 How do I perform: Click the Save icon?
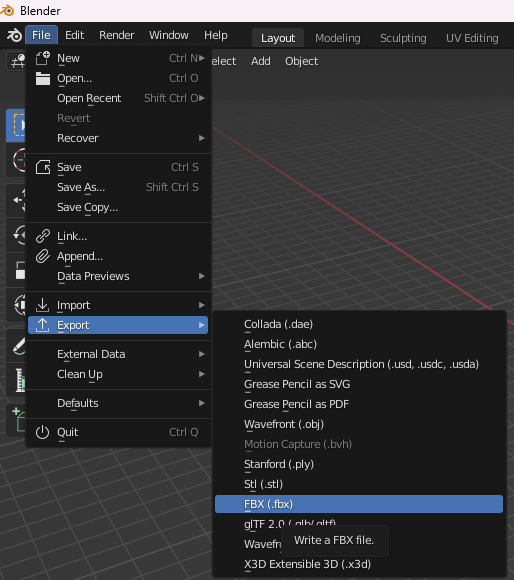[43, 167]
